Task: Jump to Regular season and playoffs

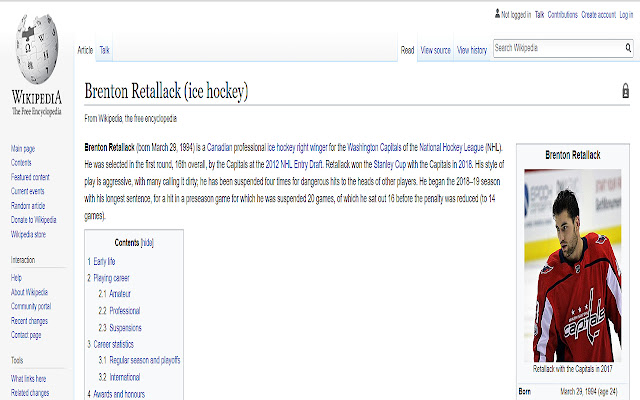Action: 145,360
